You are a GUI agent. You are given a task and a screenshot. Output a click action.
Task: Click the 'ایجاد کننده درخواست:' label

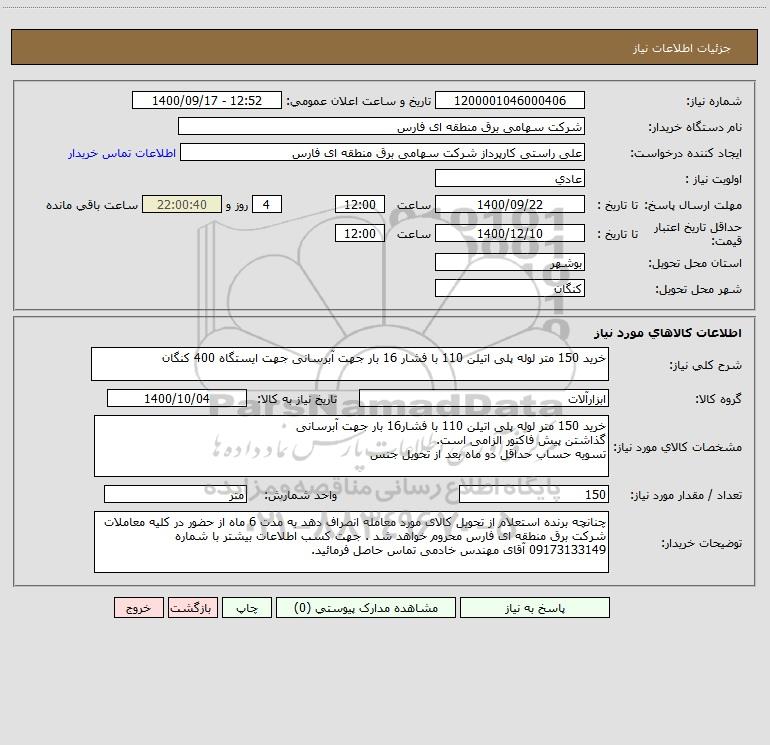click(x=686, y=154)
